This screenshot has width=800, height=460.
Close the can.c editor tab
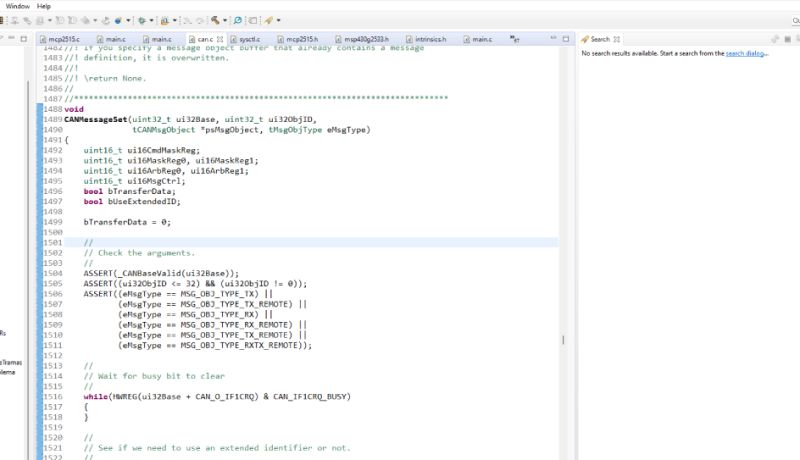tap(220, 39)
